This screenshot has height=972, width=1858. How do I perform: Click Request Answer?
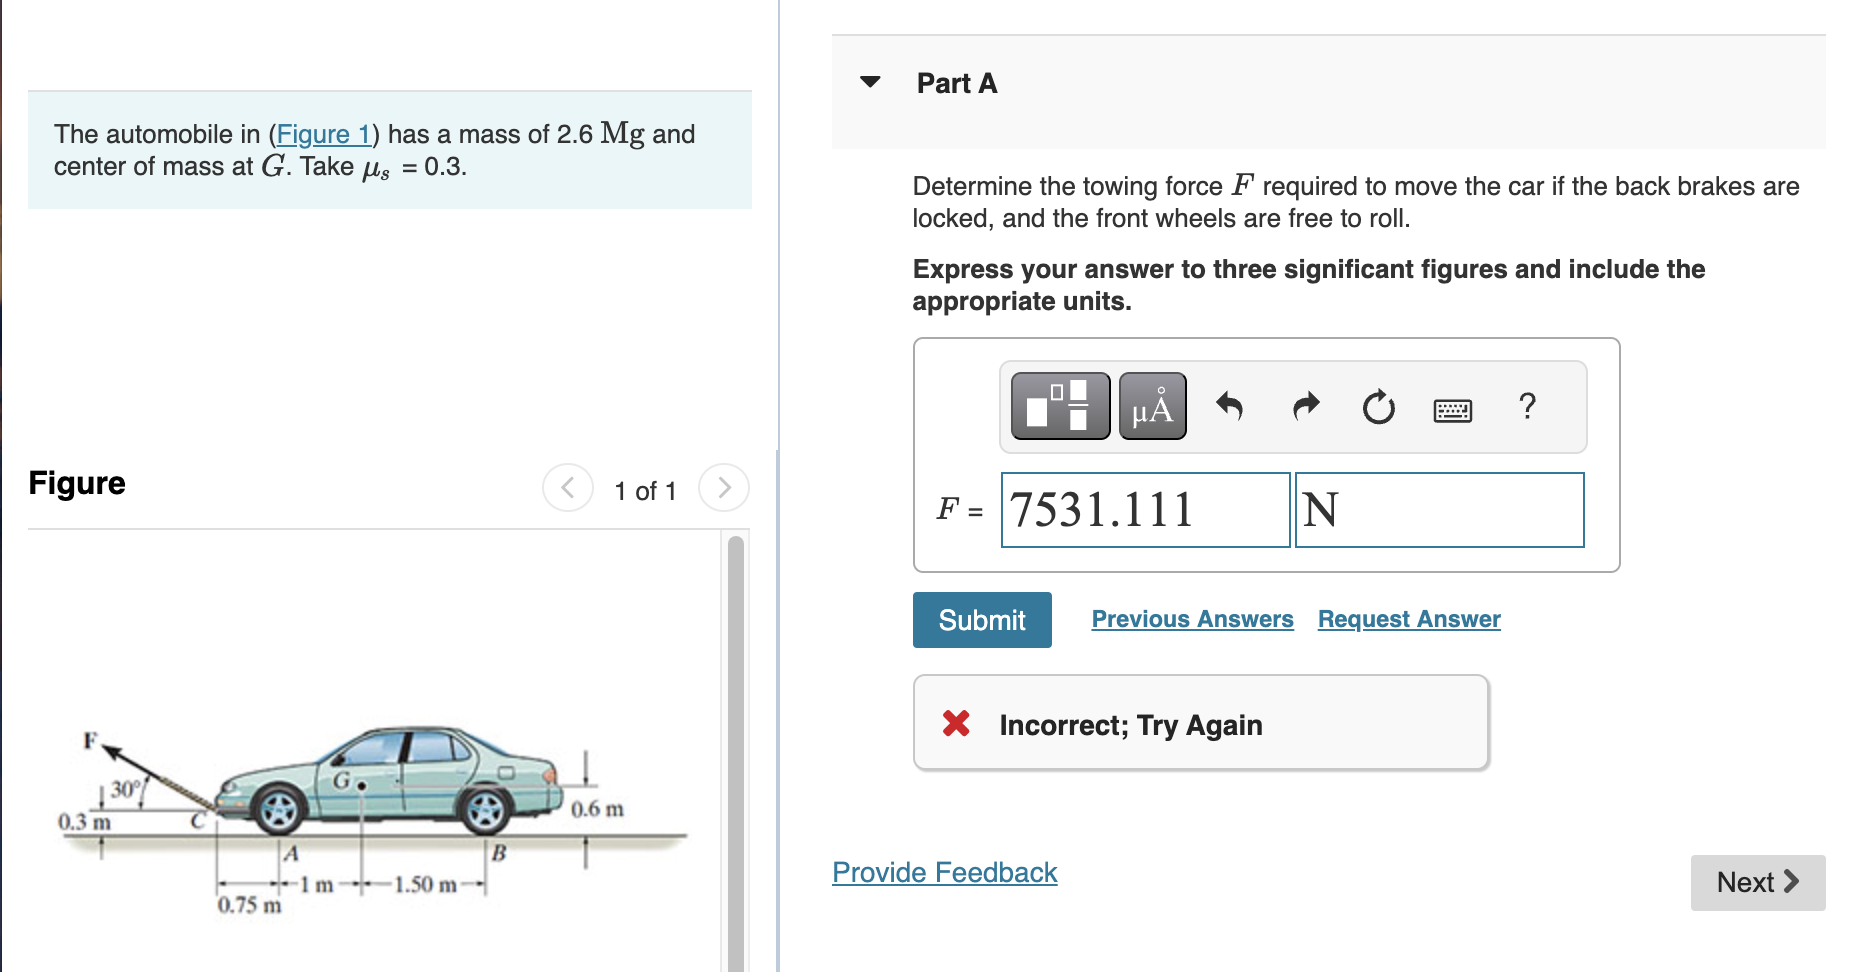(1408, 618)
